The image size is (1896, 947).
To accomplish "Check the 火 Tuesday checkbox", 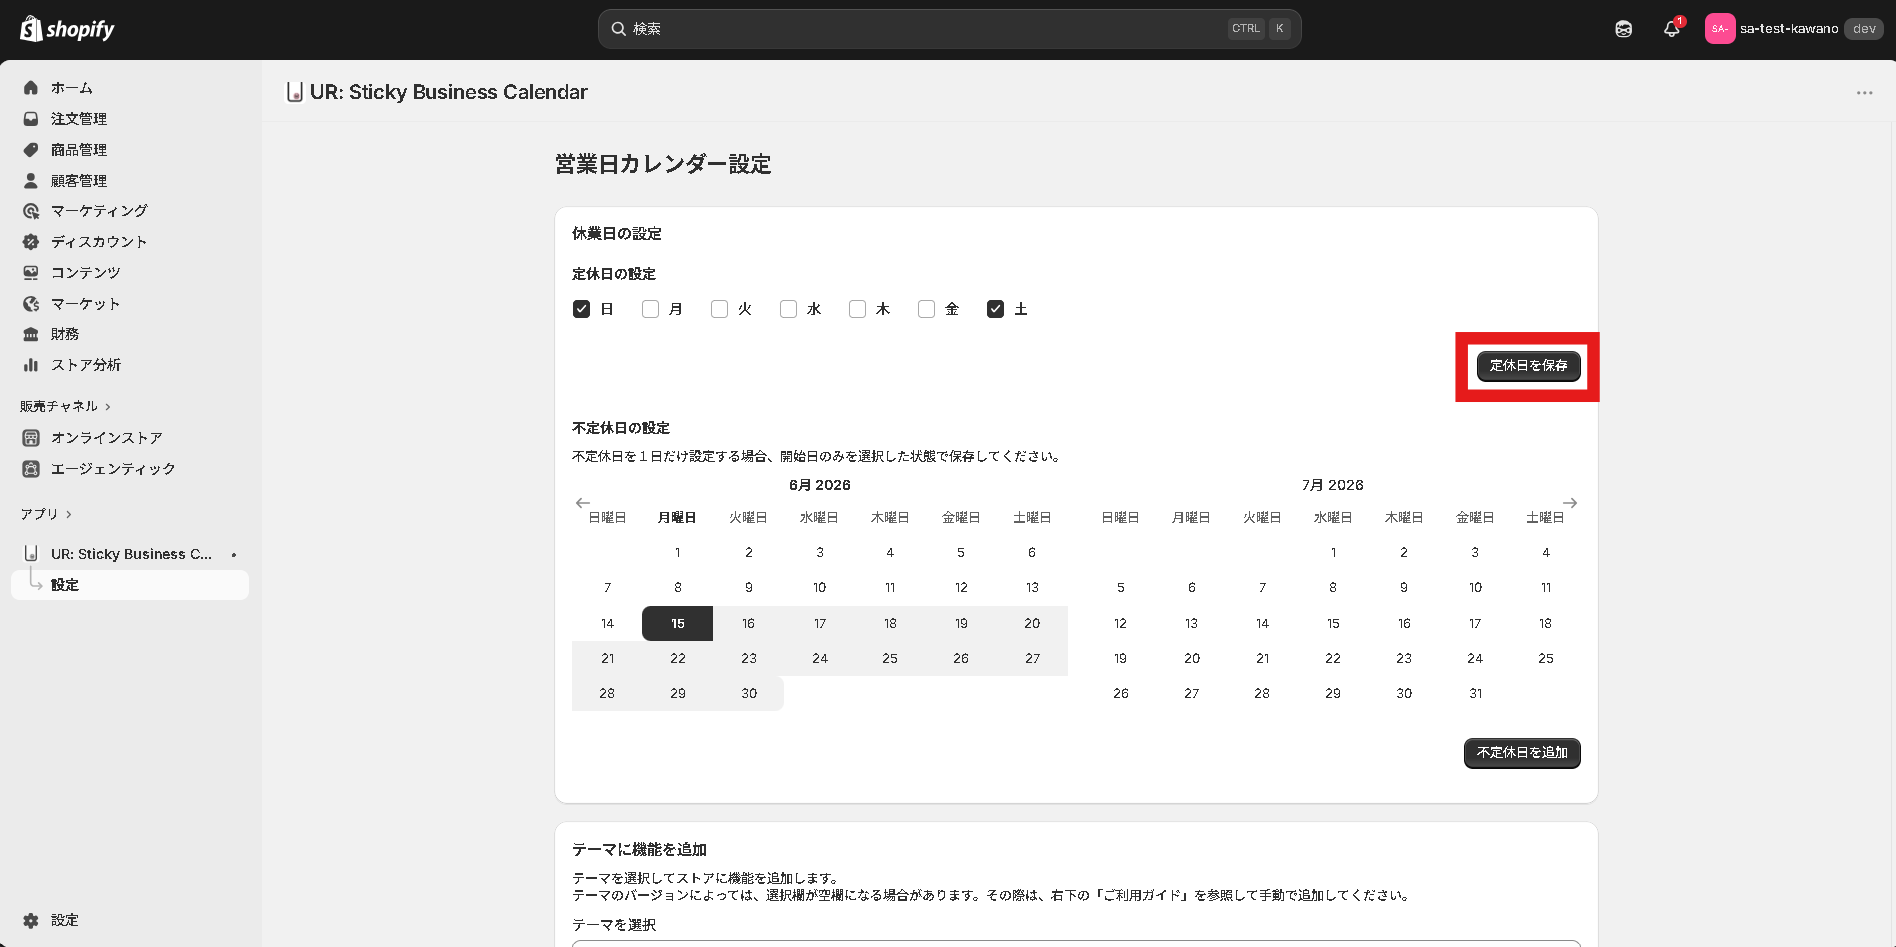I will click(719, 309).
